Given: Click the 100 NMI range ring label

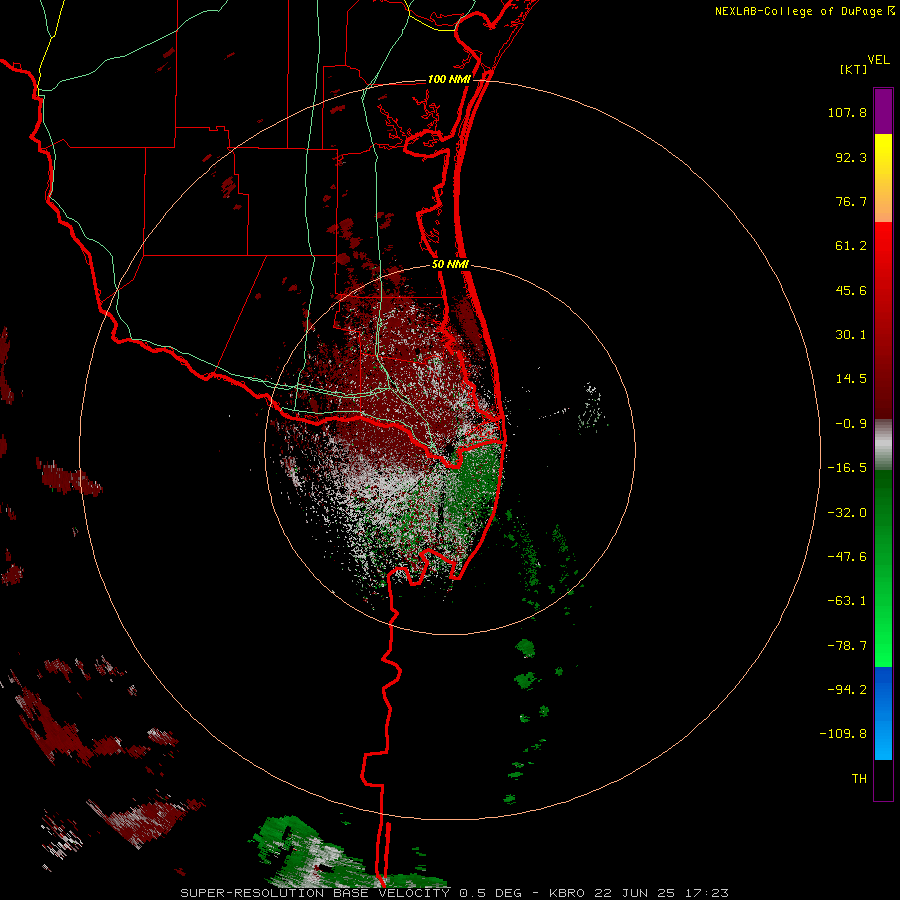Looking at the screenshot, I should pyautogui.click(x=449, y=79).
